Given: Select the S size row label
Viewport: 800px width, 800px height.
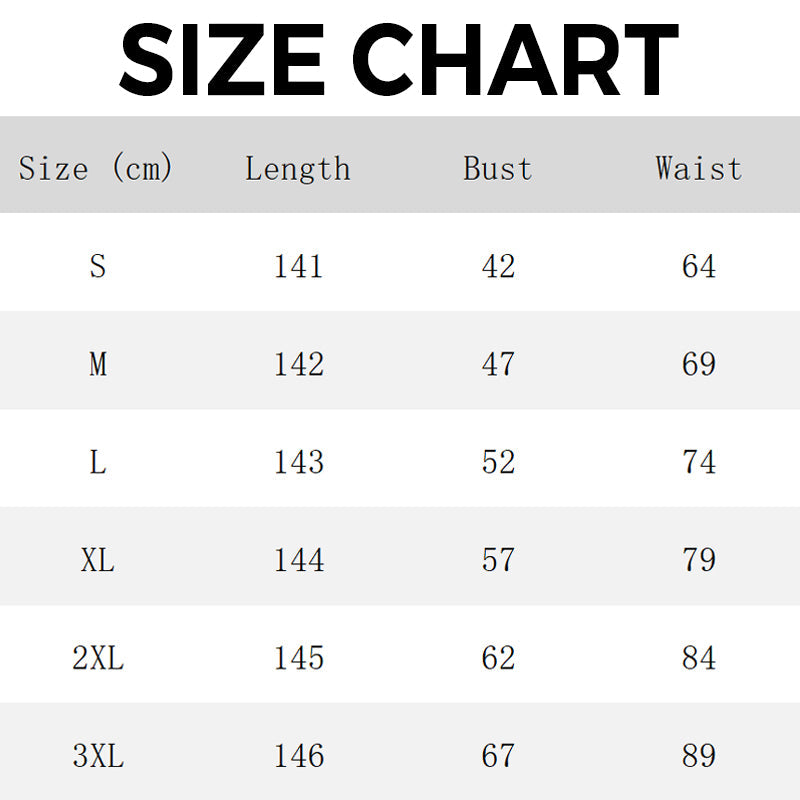Looking at the screenshot, I should click(97, 266).
